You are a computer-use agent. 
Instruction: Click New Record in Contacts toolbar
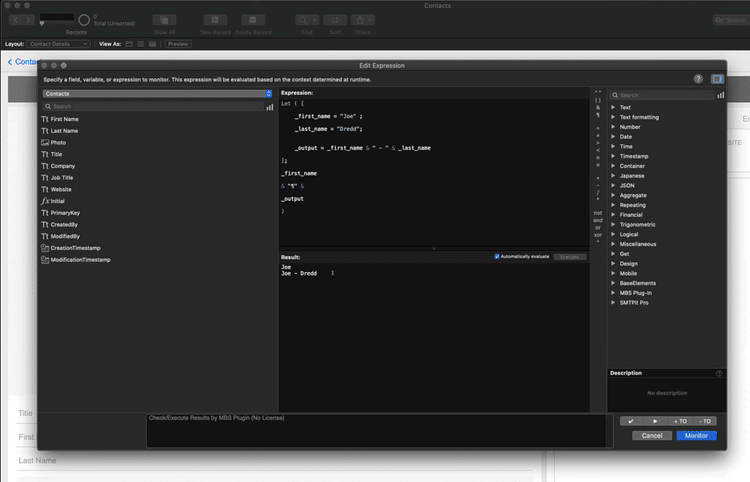tap(215, 20)
